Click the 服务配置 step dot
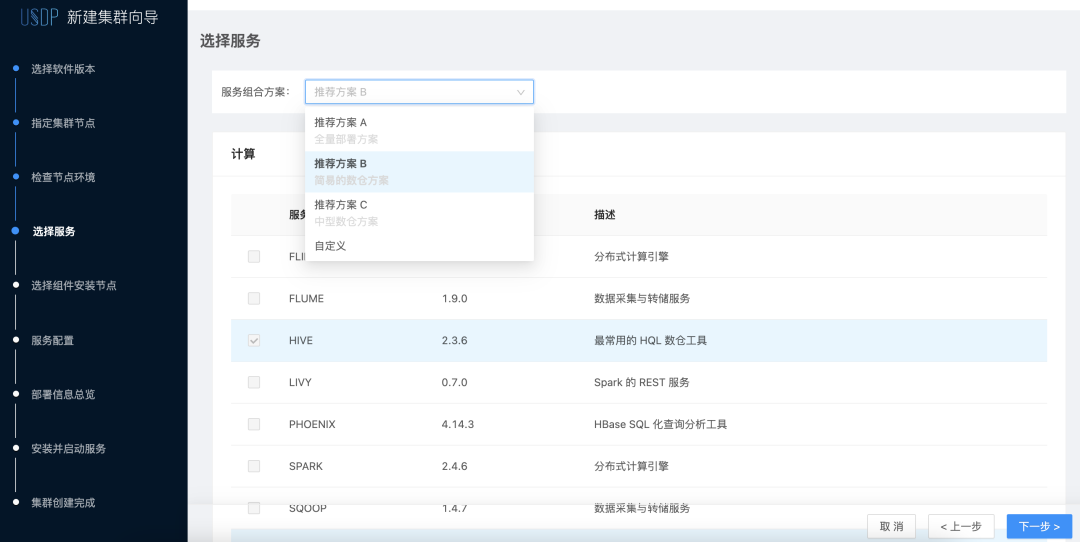The image size is (1080, 542). click(x=15, y=340)
